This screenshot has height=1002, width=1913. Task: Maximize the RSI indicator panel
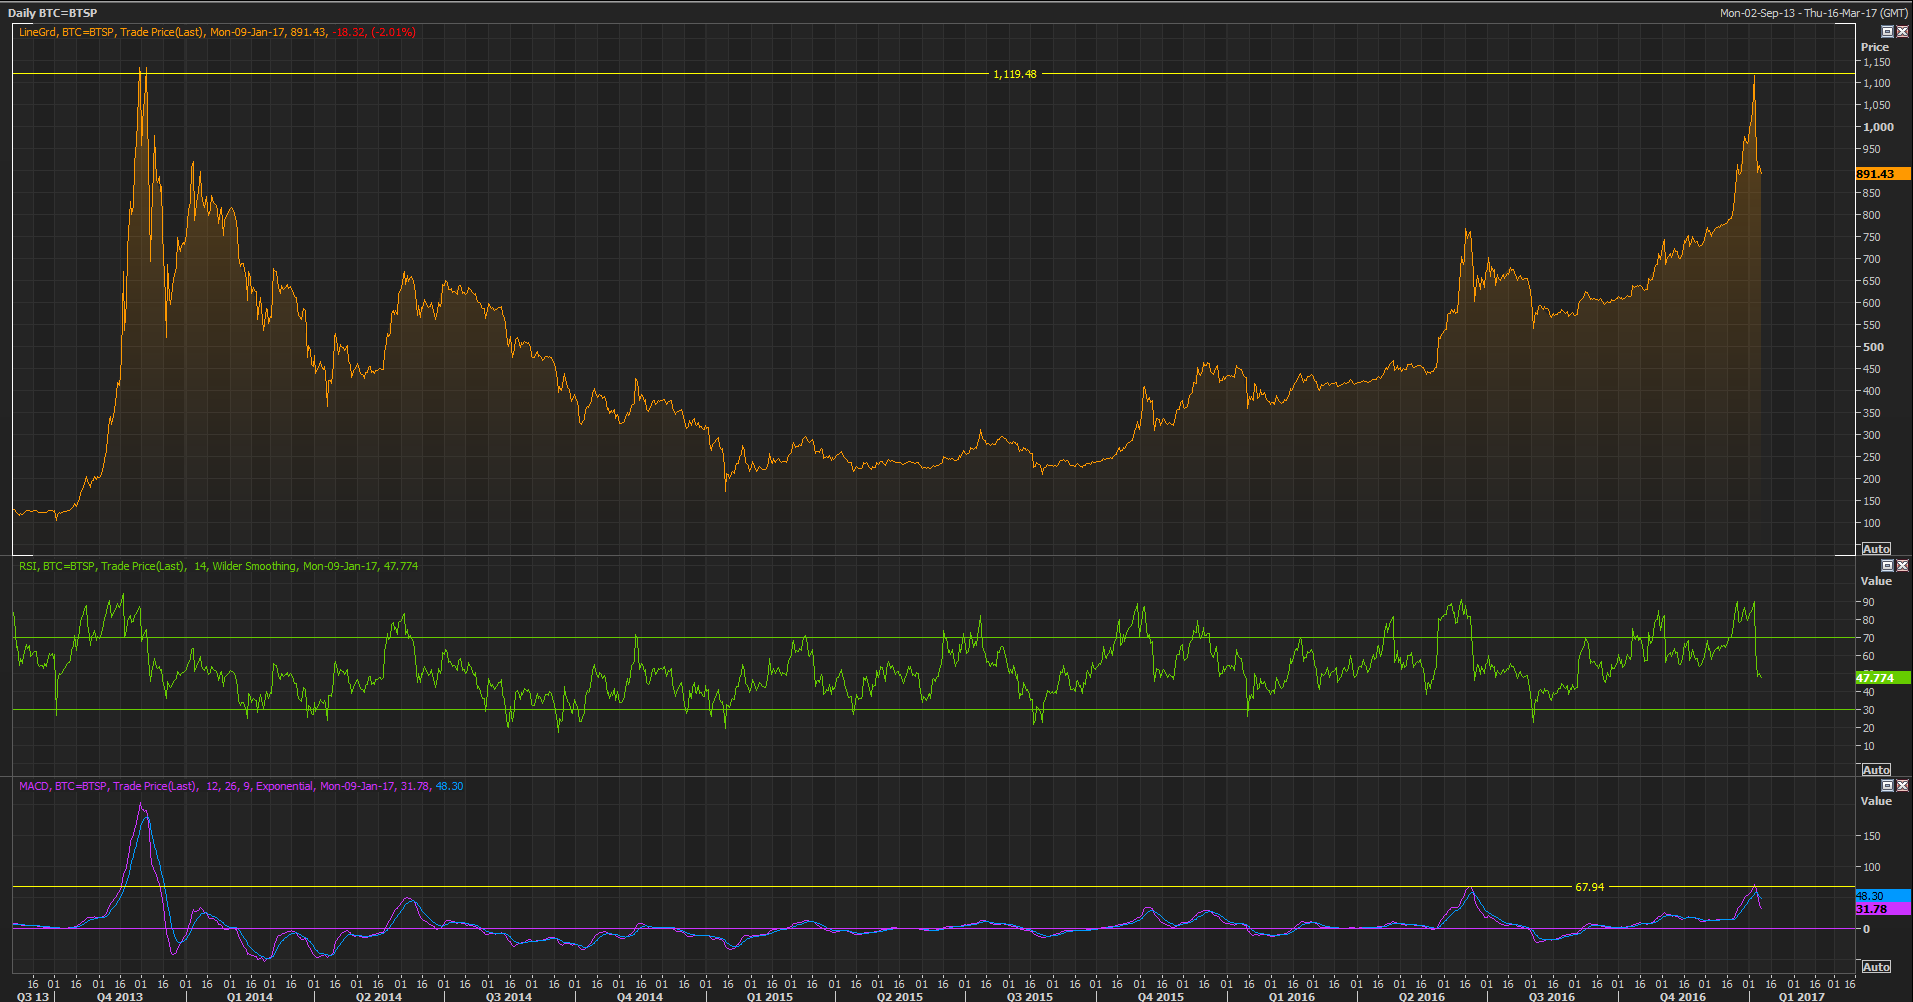1887,566
